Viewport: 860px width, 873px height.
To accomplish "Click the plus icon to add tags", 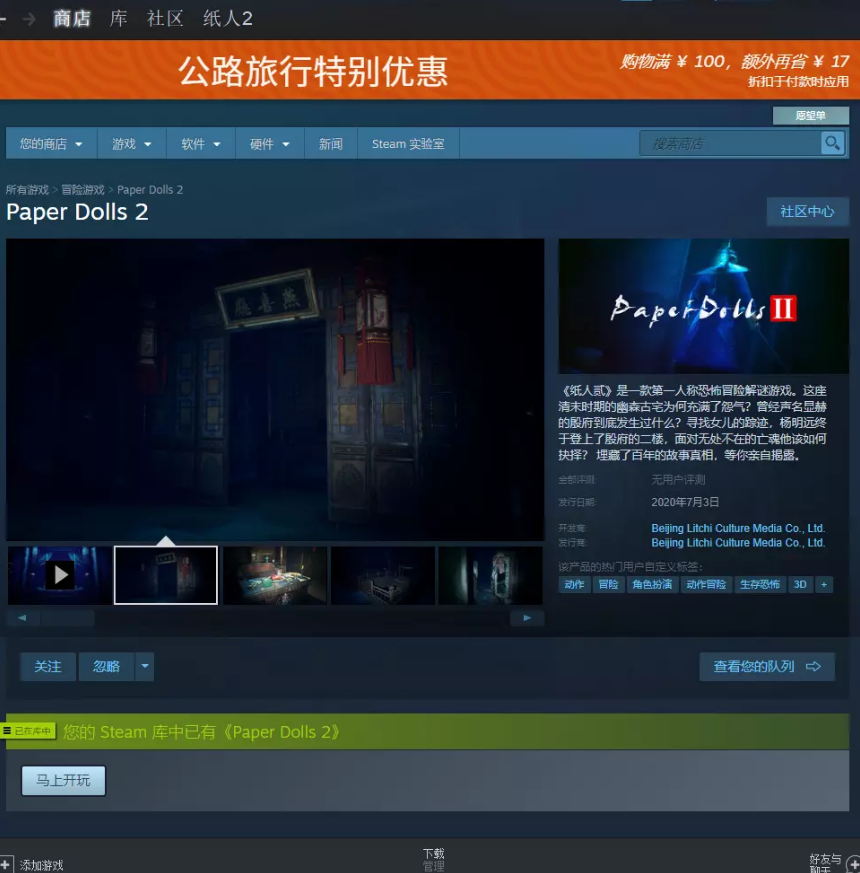I will [824, 585].
